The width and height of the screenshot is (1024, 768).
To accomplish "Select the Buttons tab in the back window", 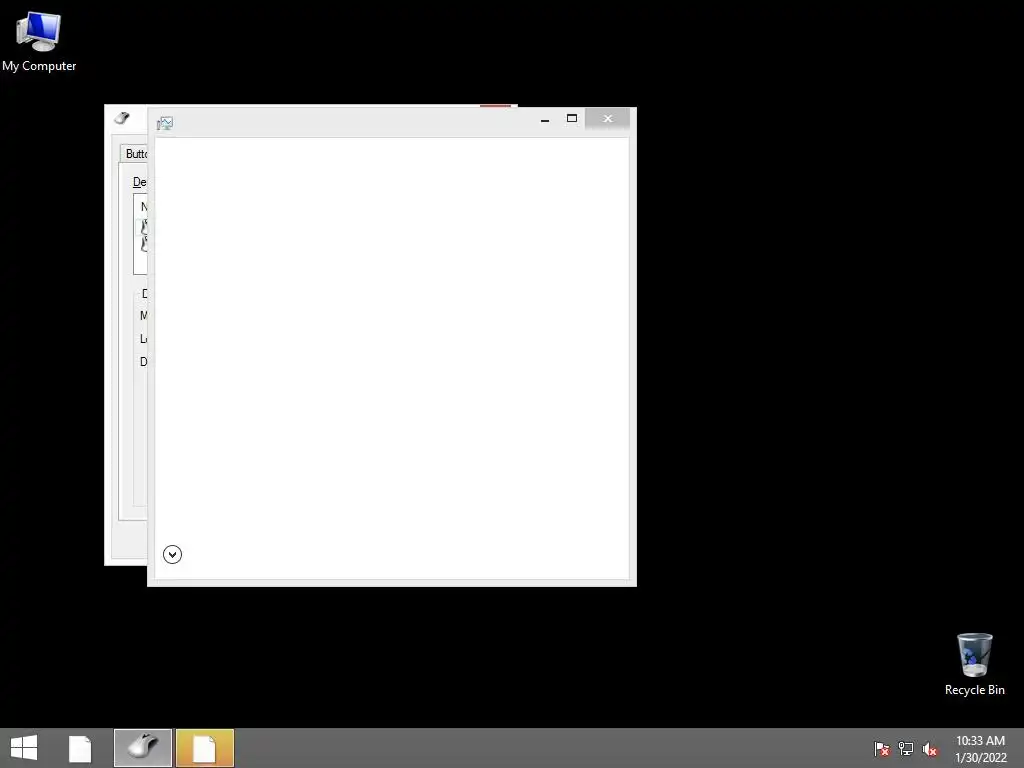I will point(136,153).
